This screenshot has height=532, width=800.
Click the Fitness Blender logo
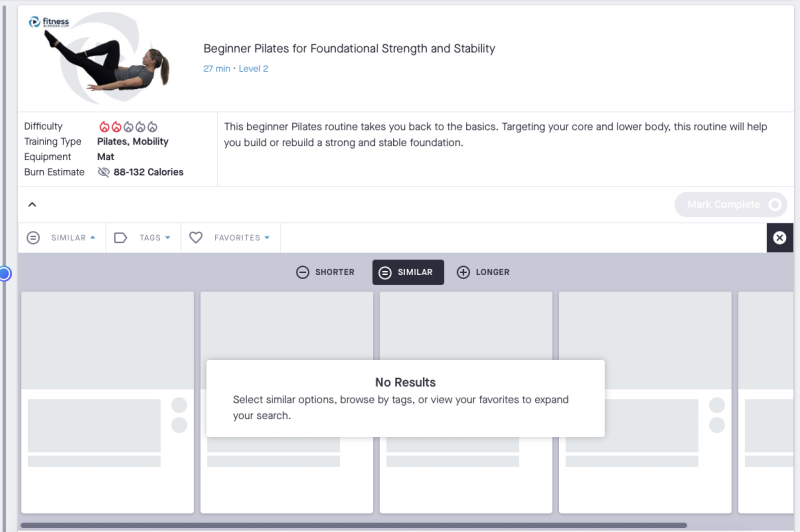49,21
